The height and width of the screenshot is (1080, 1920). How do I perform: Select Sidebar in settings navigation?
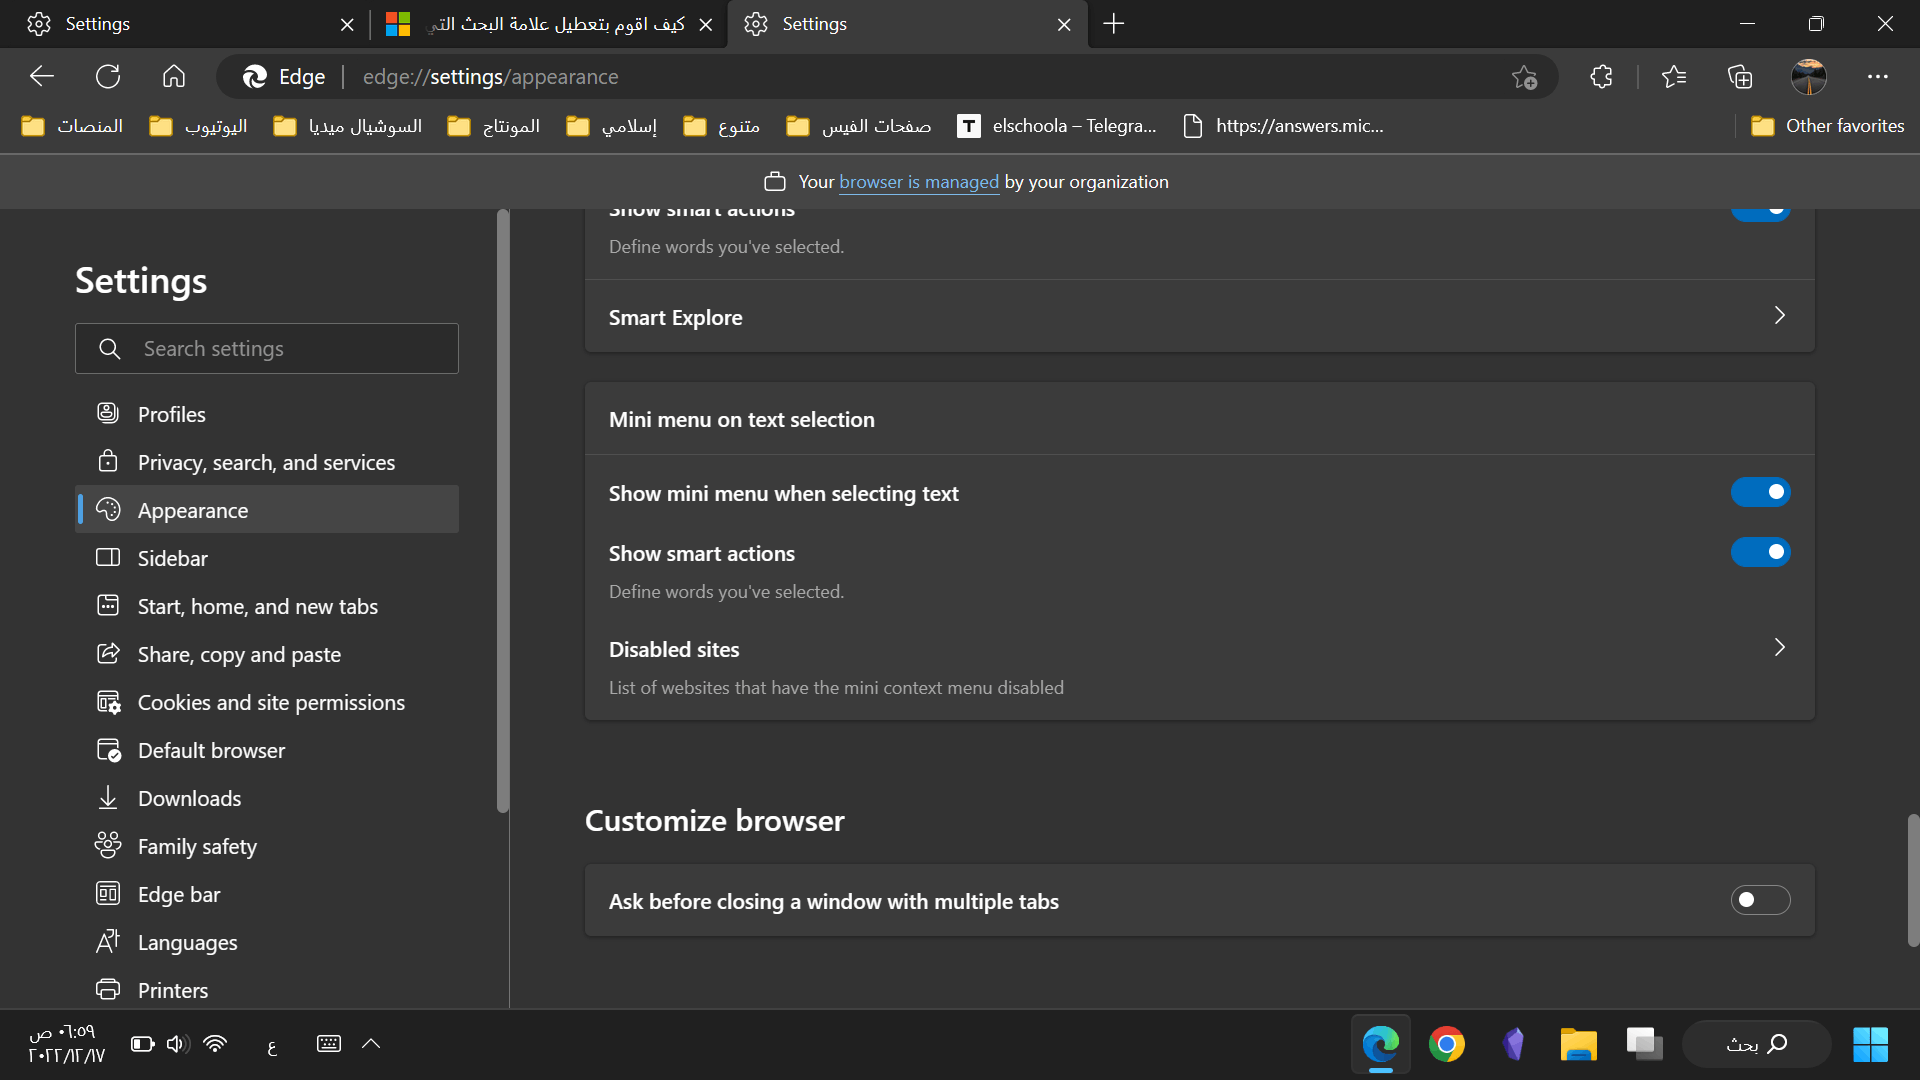coord(172,558)
